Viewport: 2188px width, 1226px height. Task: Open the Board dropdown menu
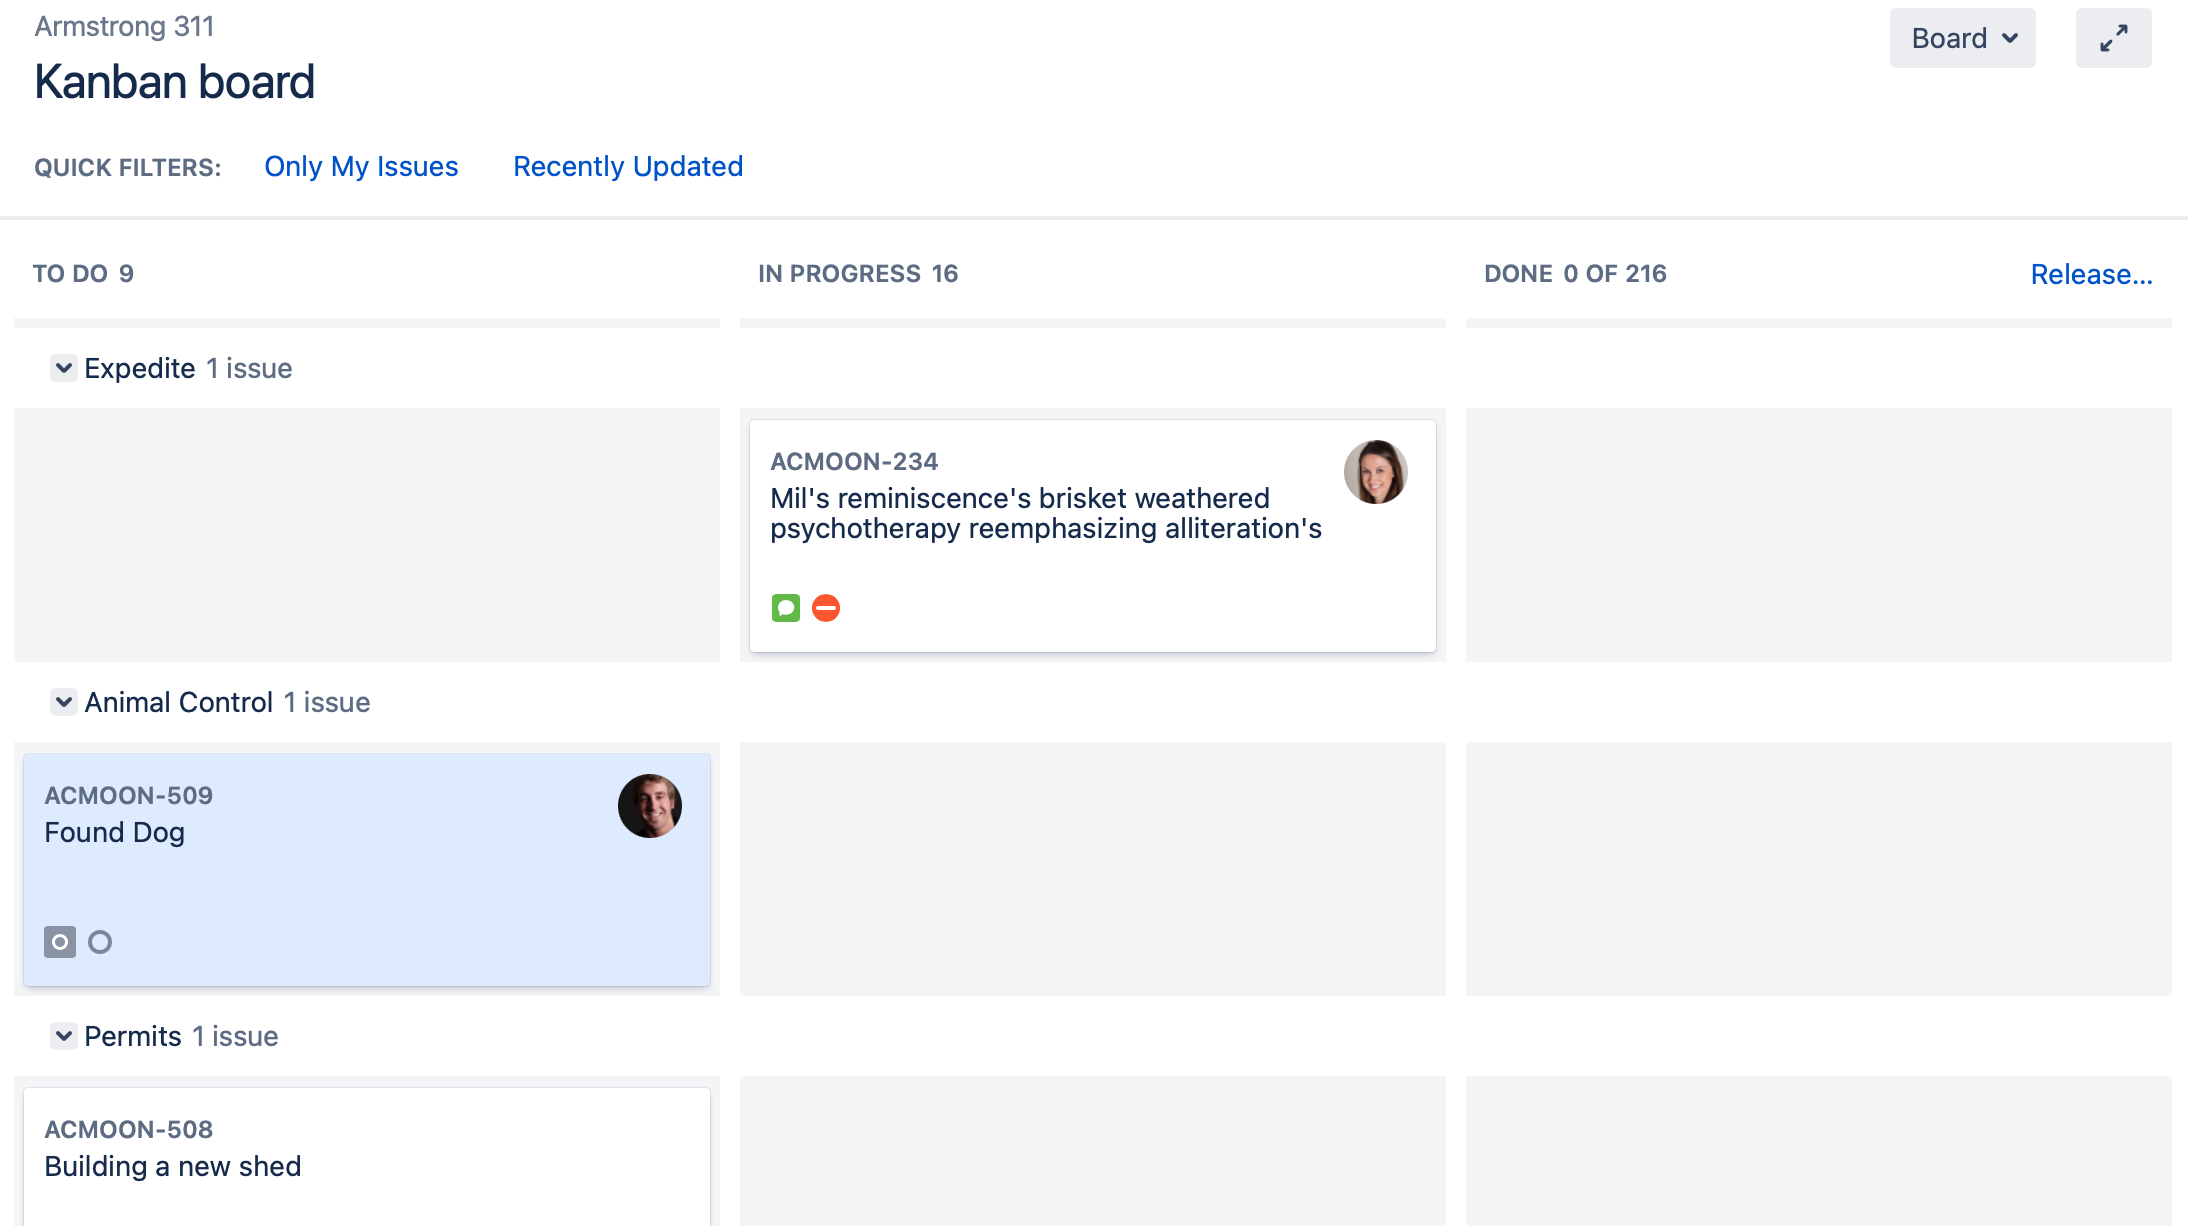tap(1962, 39)
